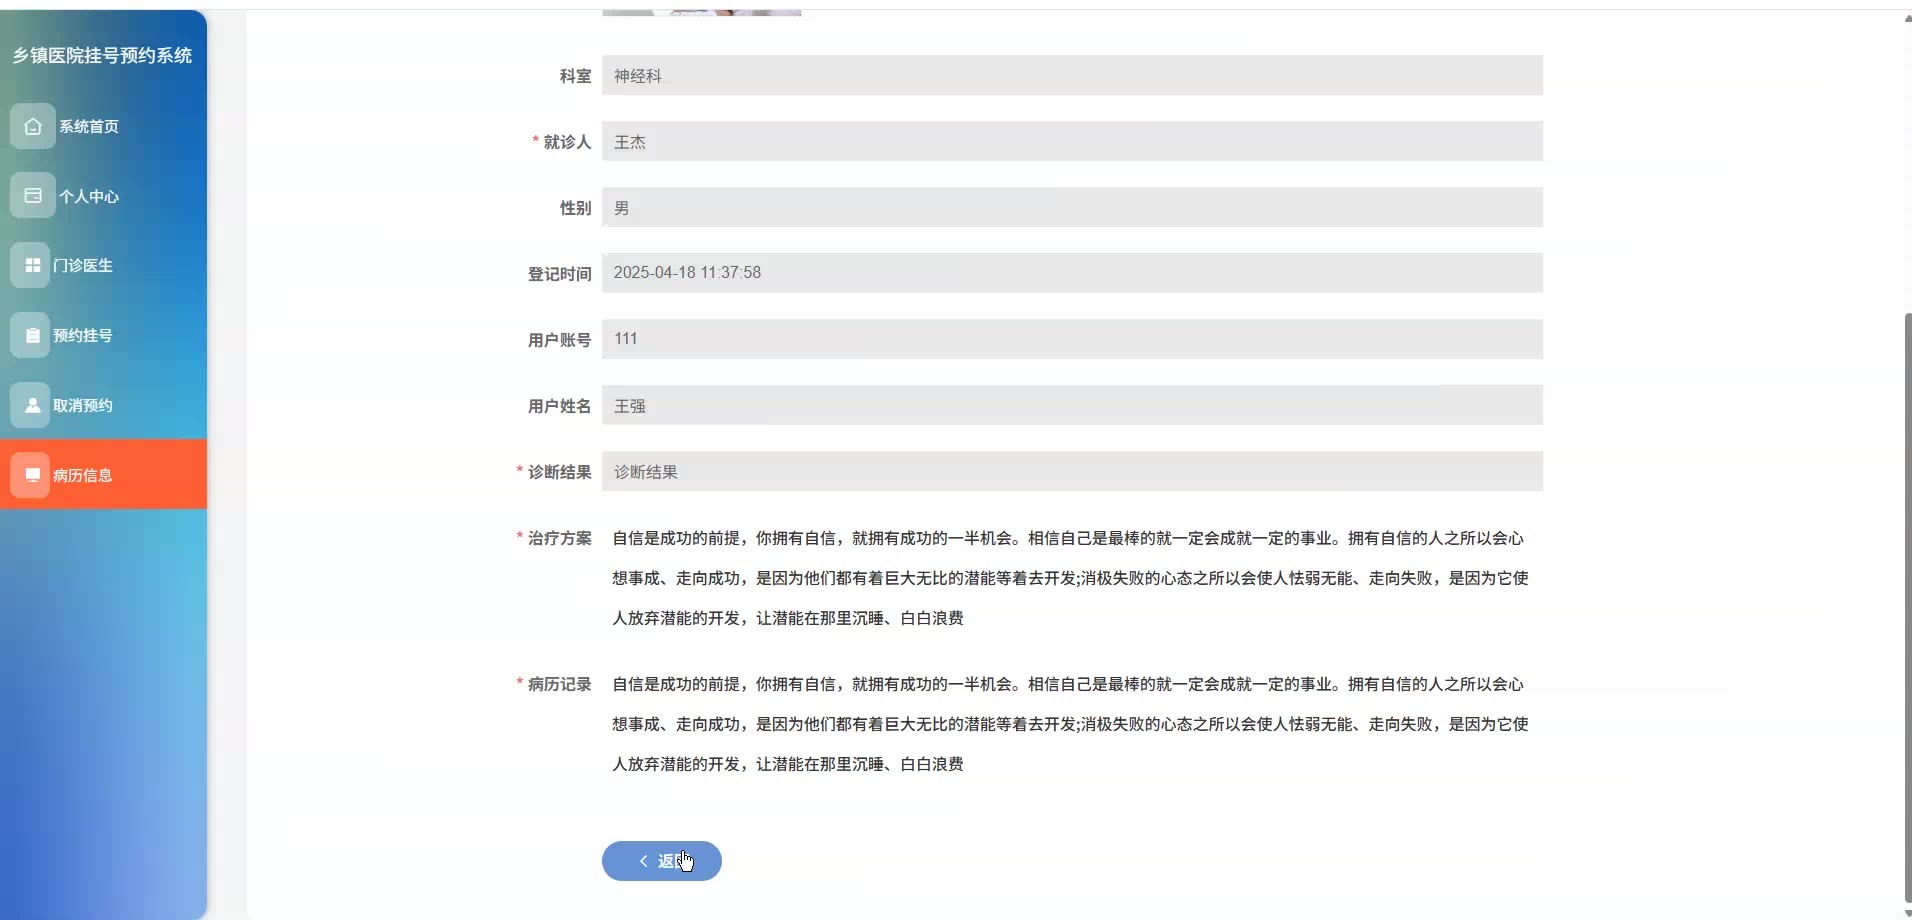This screenshot has width=1912, height=920.
Task: Click the 就诊人 field label
Action: click(567, 142)
